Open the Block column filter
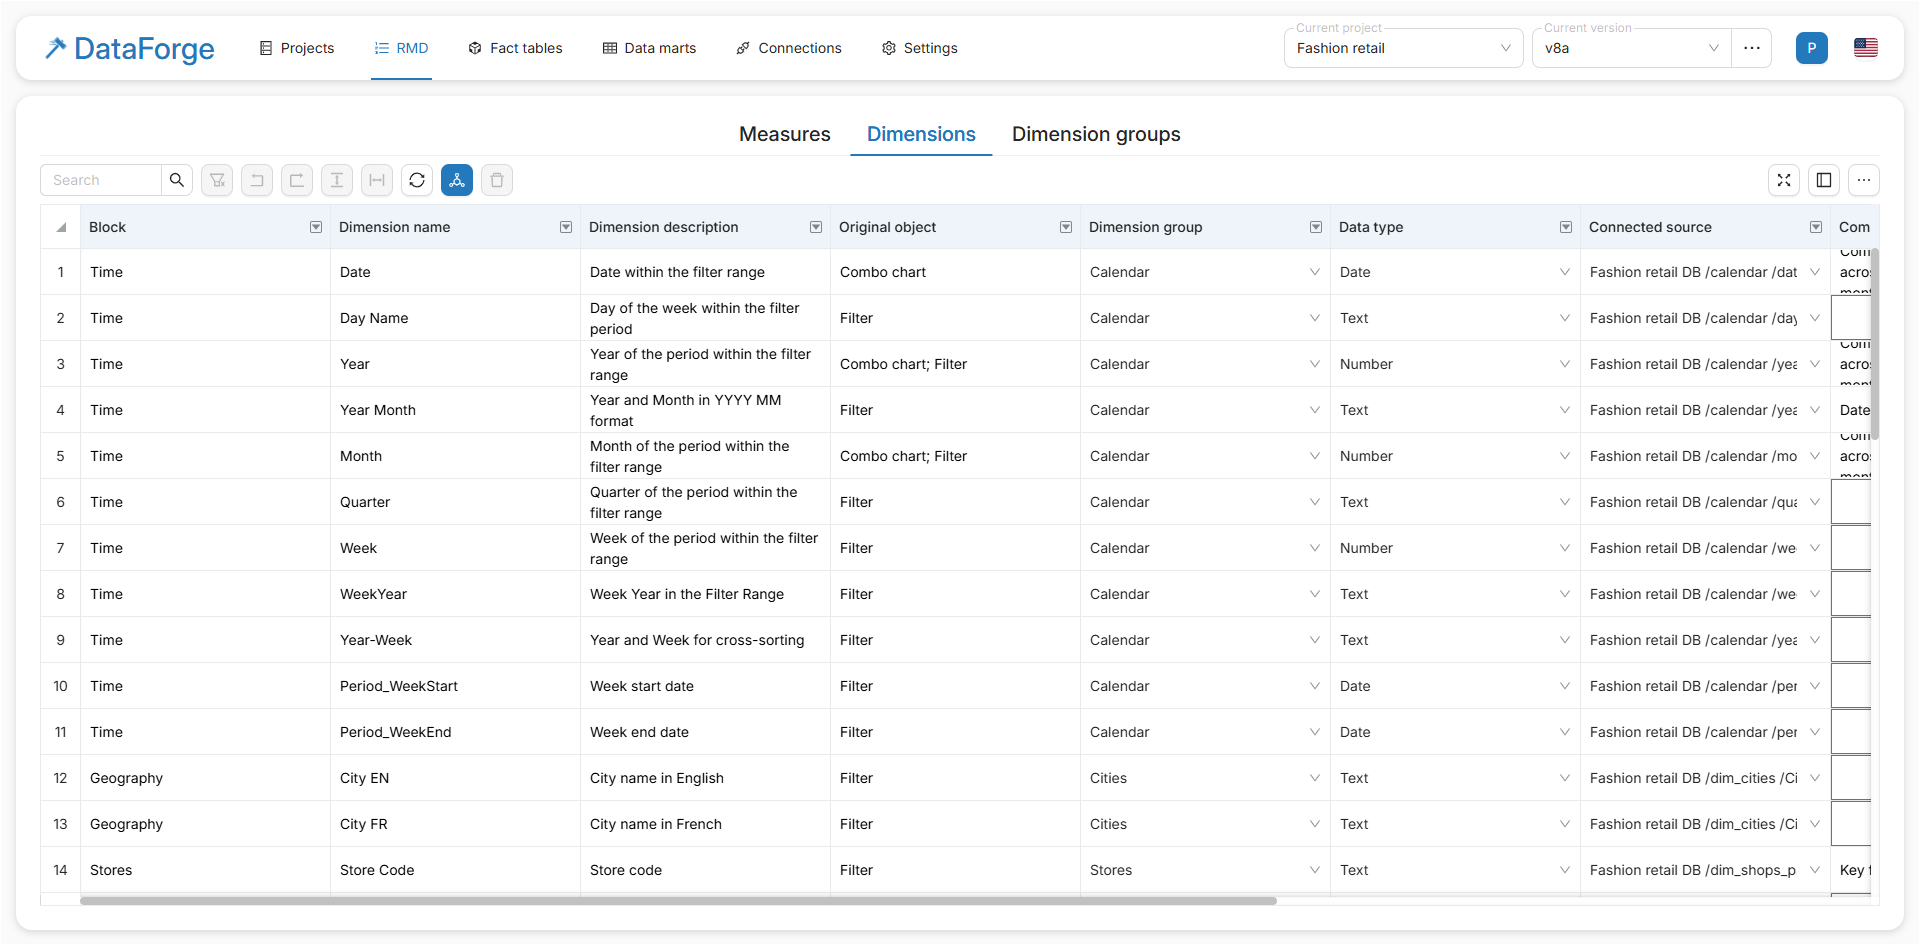The width and height of the screenshot is (1920, 945). click(x=316, y=227)
